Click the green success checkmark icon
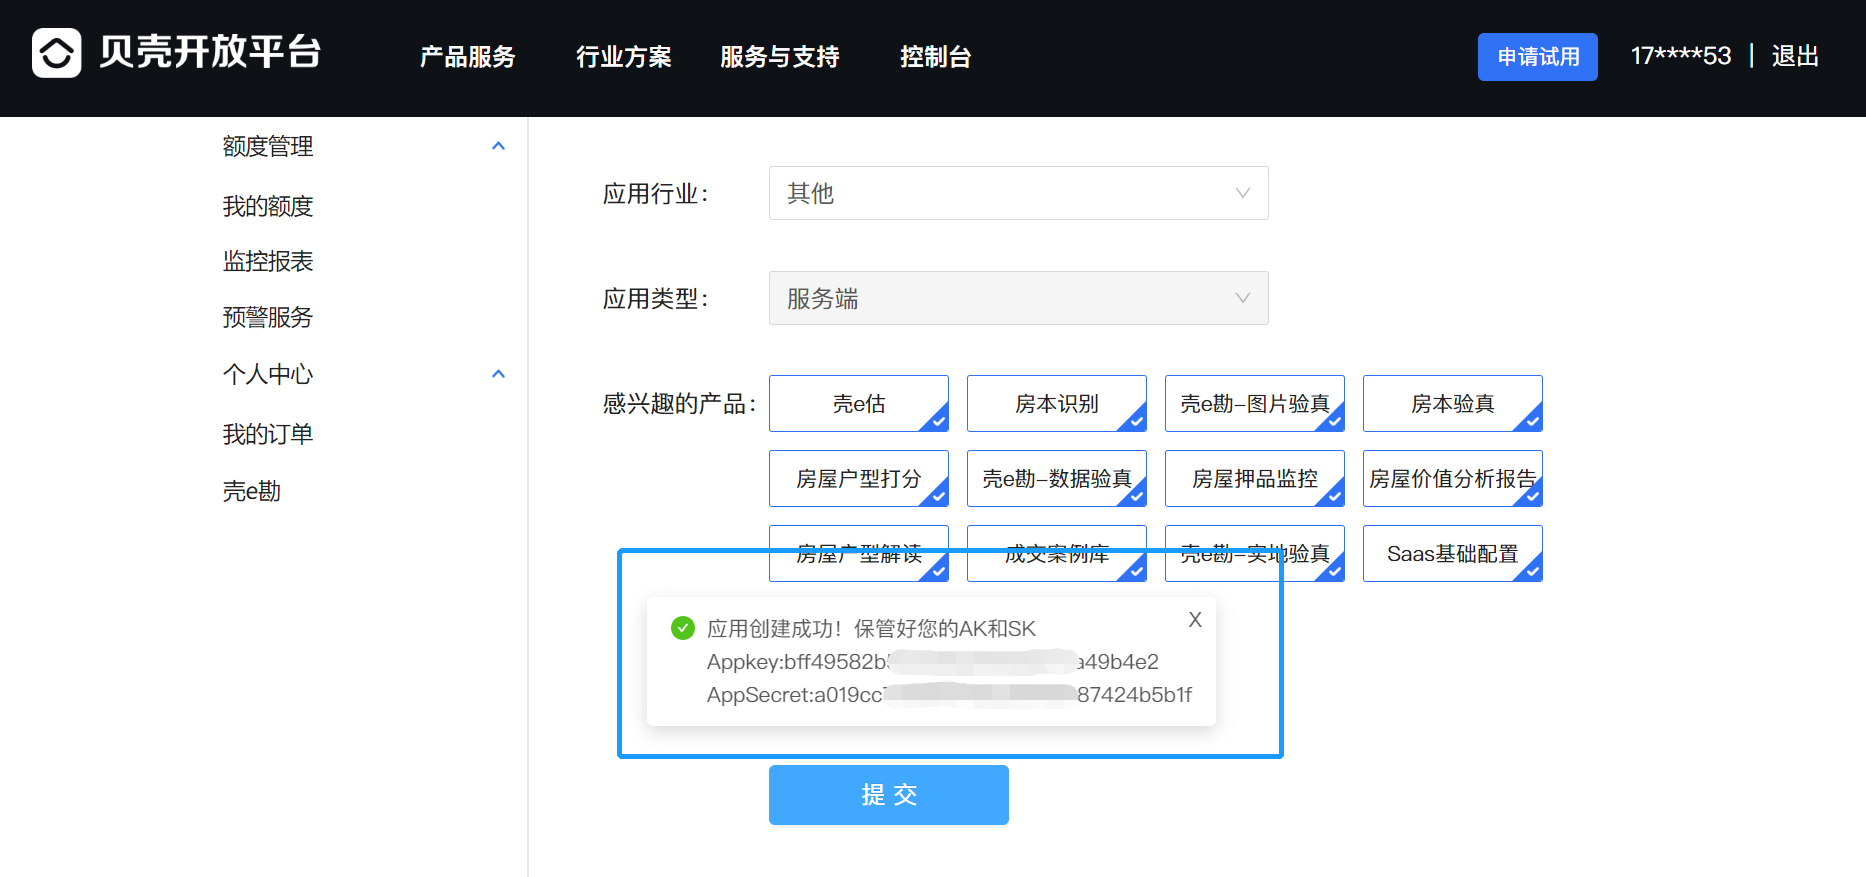The image size is (1866, 877). [683, 628]
